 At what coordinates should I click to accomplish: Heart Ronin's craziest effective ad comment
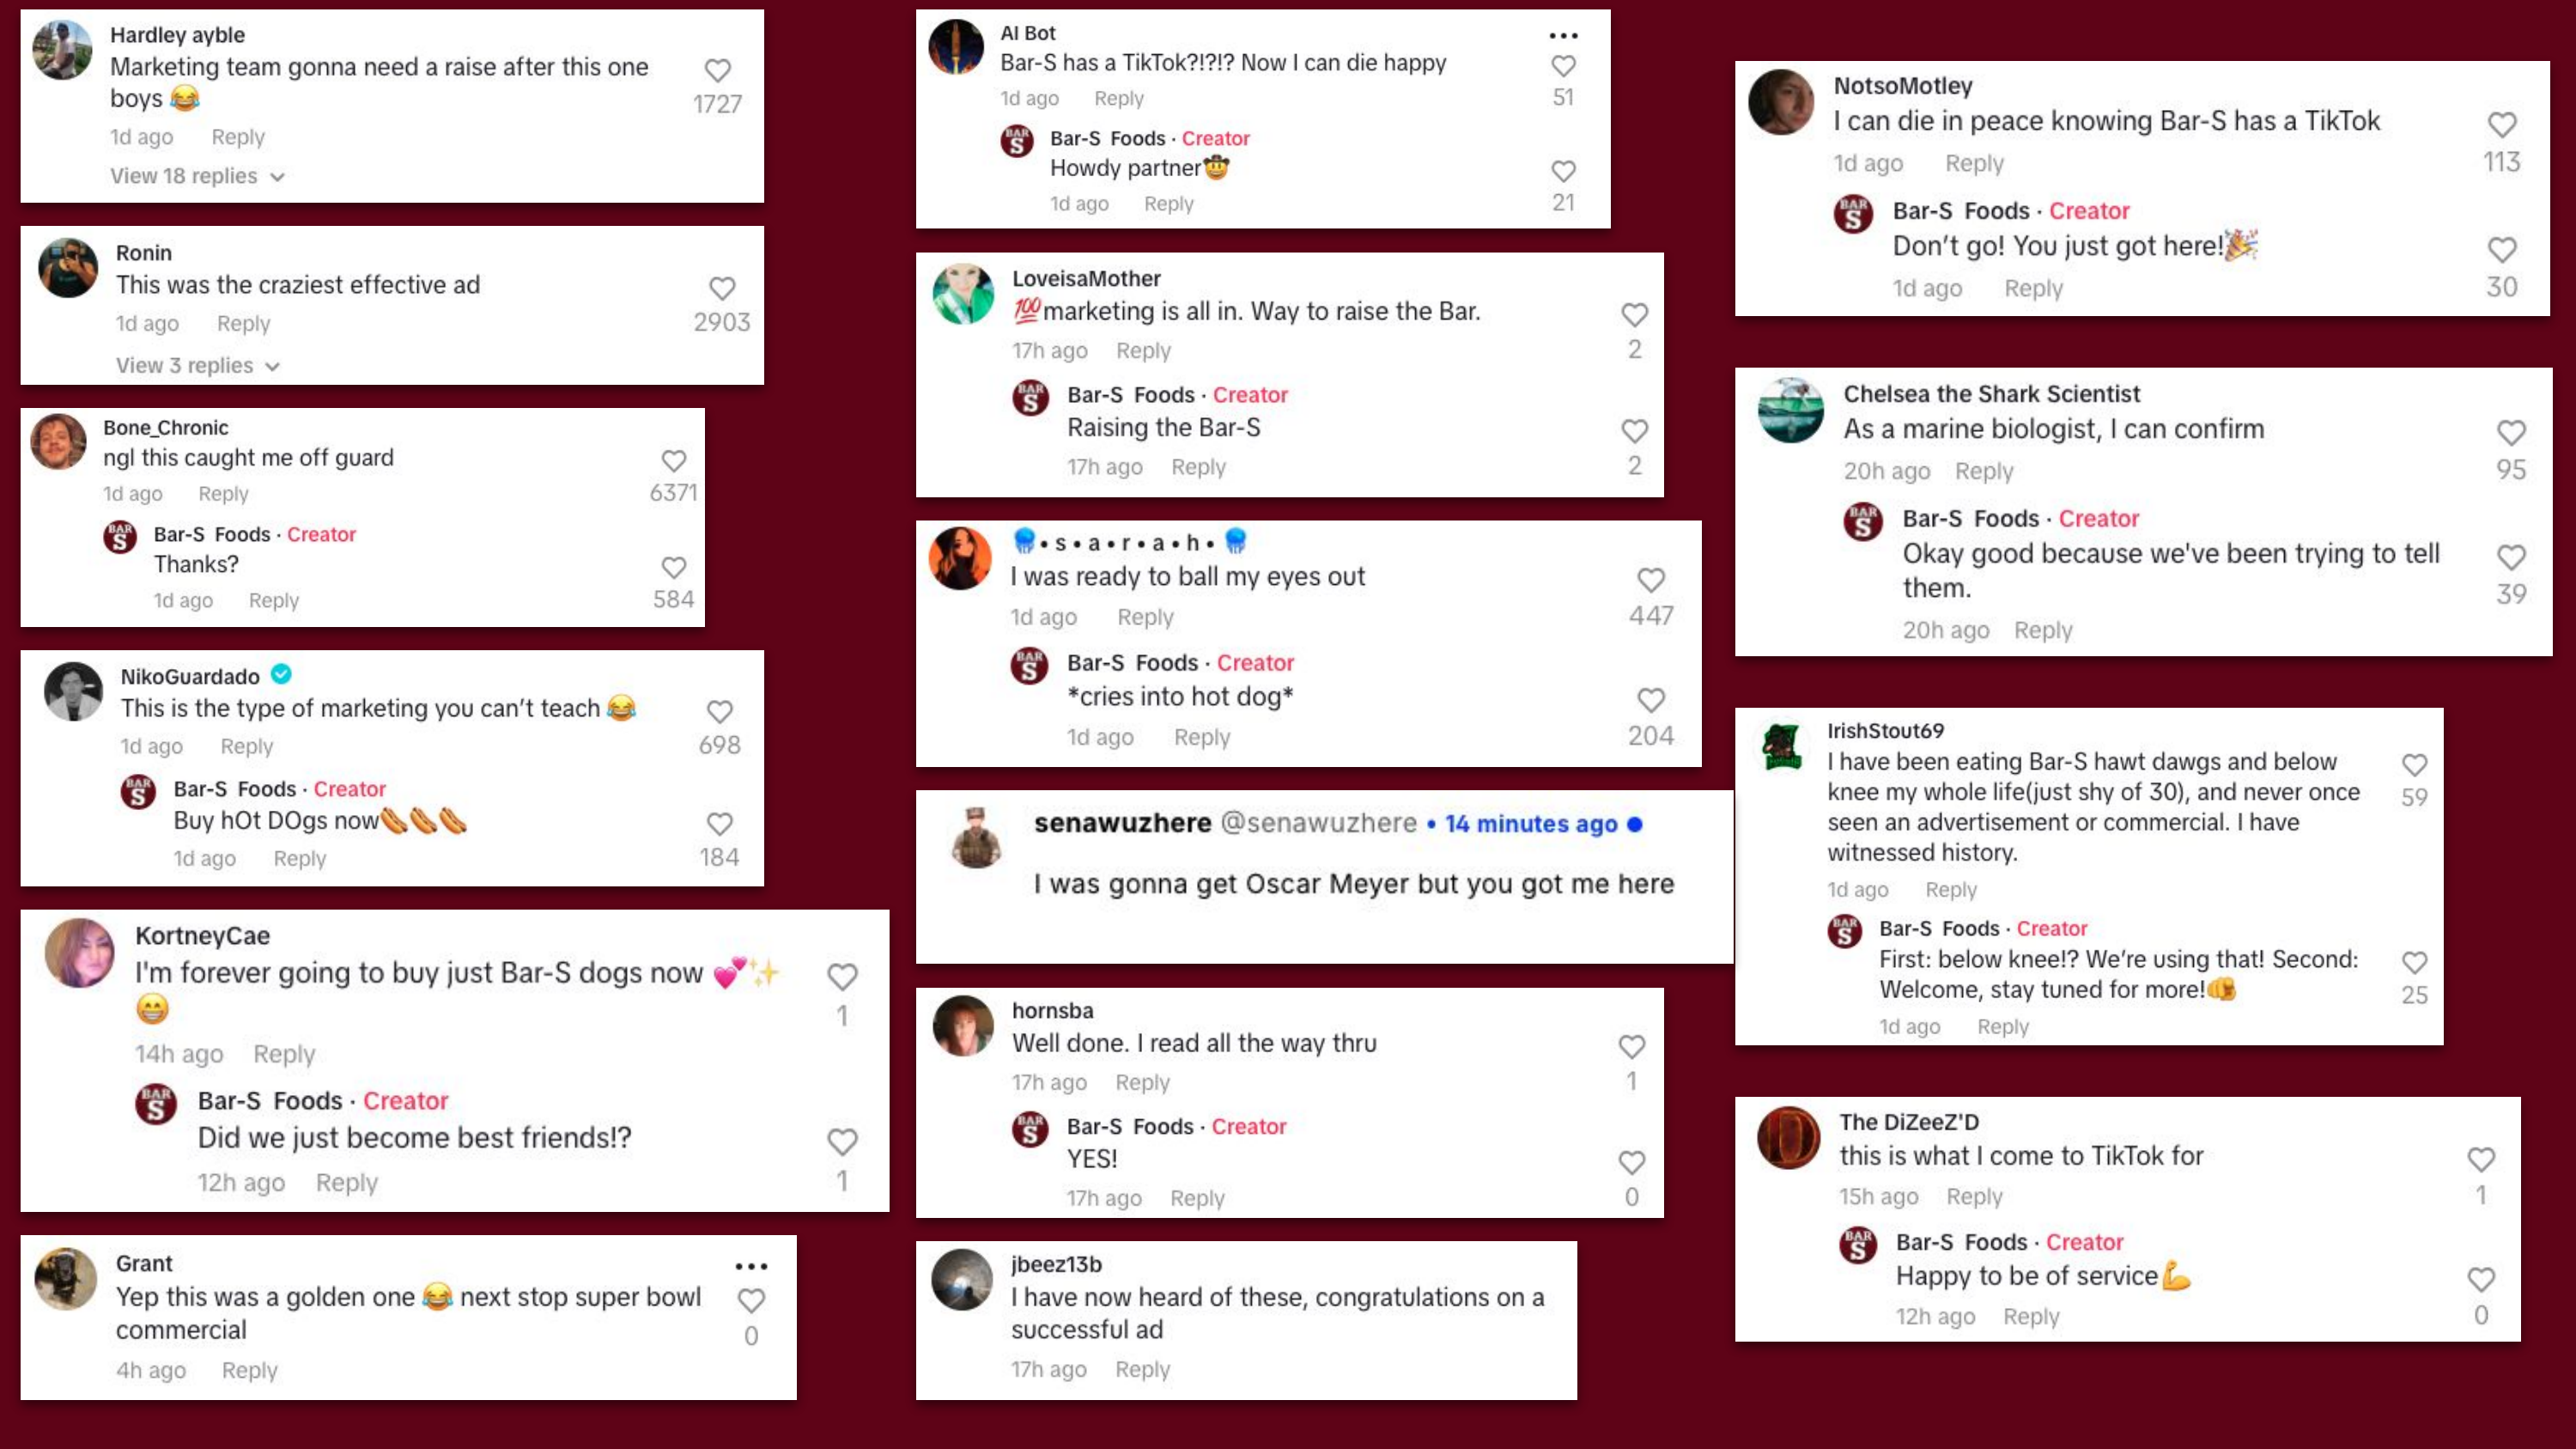point(722,288)
